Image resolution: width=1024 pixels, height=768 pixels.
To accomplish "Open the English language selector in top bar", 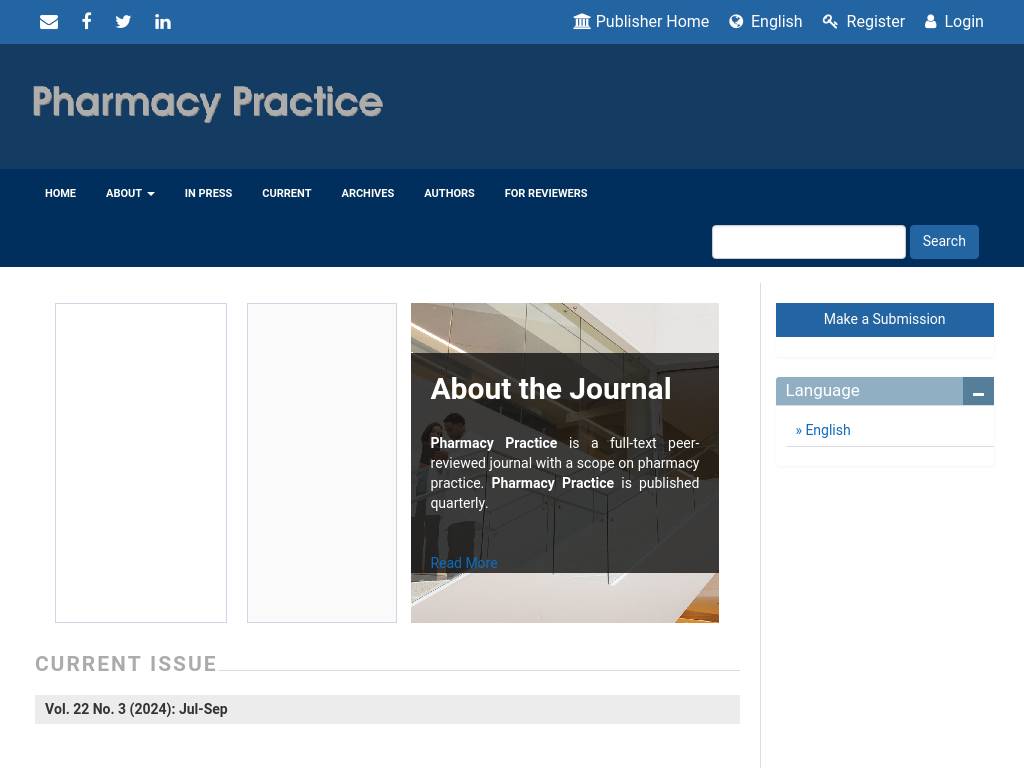I will [x=765, y=22].
